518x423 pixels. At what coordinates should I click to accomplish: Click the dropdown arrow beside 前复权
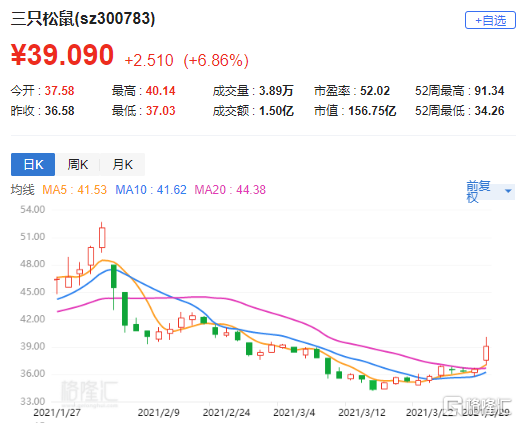[x=508, y=191]
